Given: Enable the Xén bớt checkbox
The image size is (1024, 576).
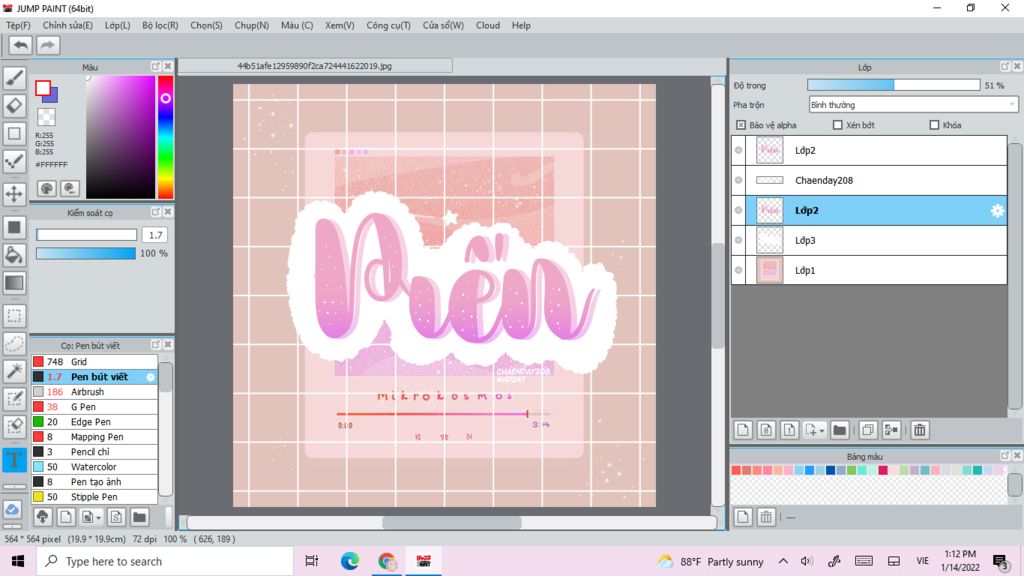Looking at the screenshot, I should 837,125.
